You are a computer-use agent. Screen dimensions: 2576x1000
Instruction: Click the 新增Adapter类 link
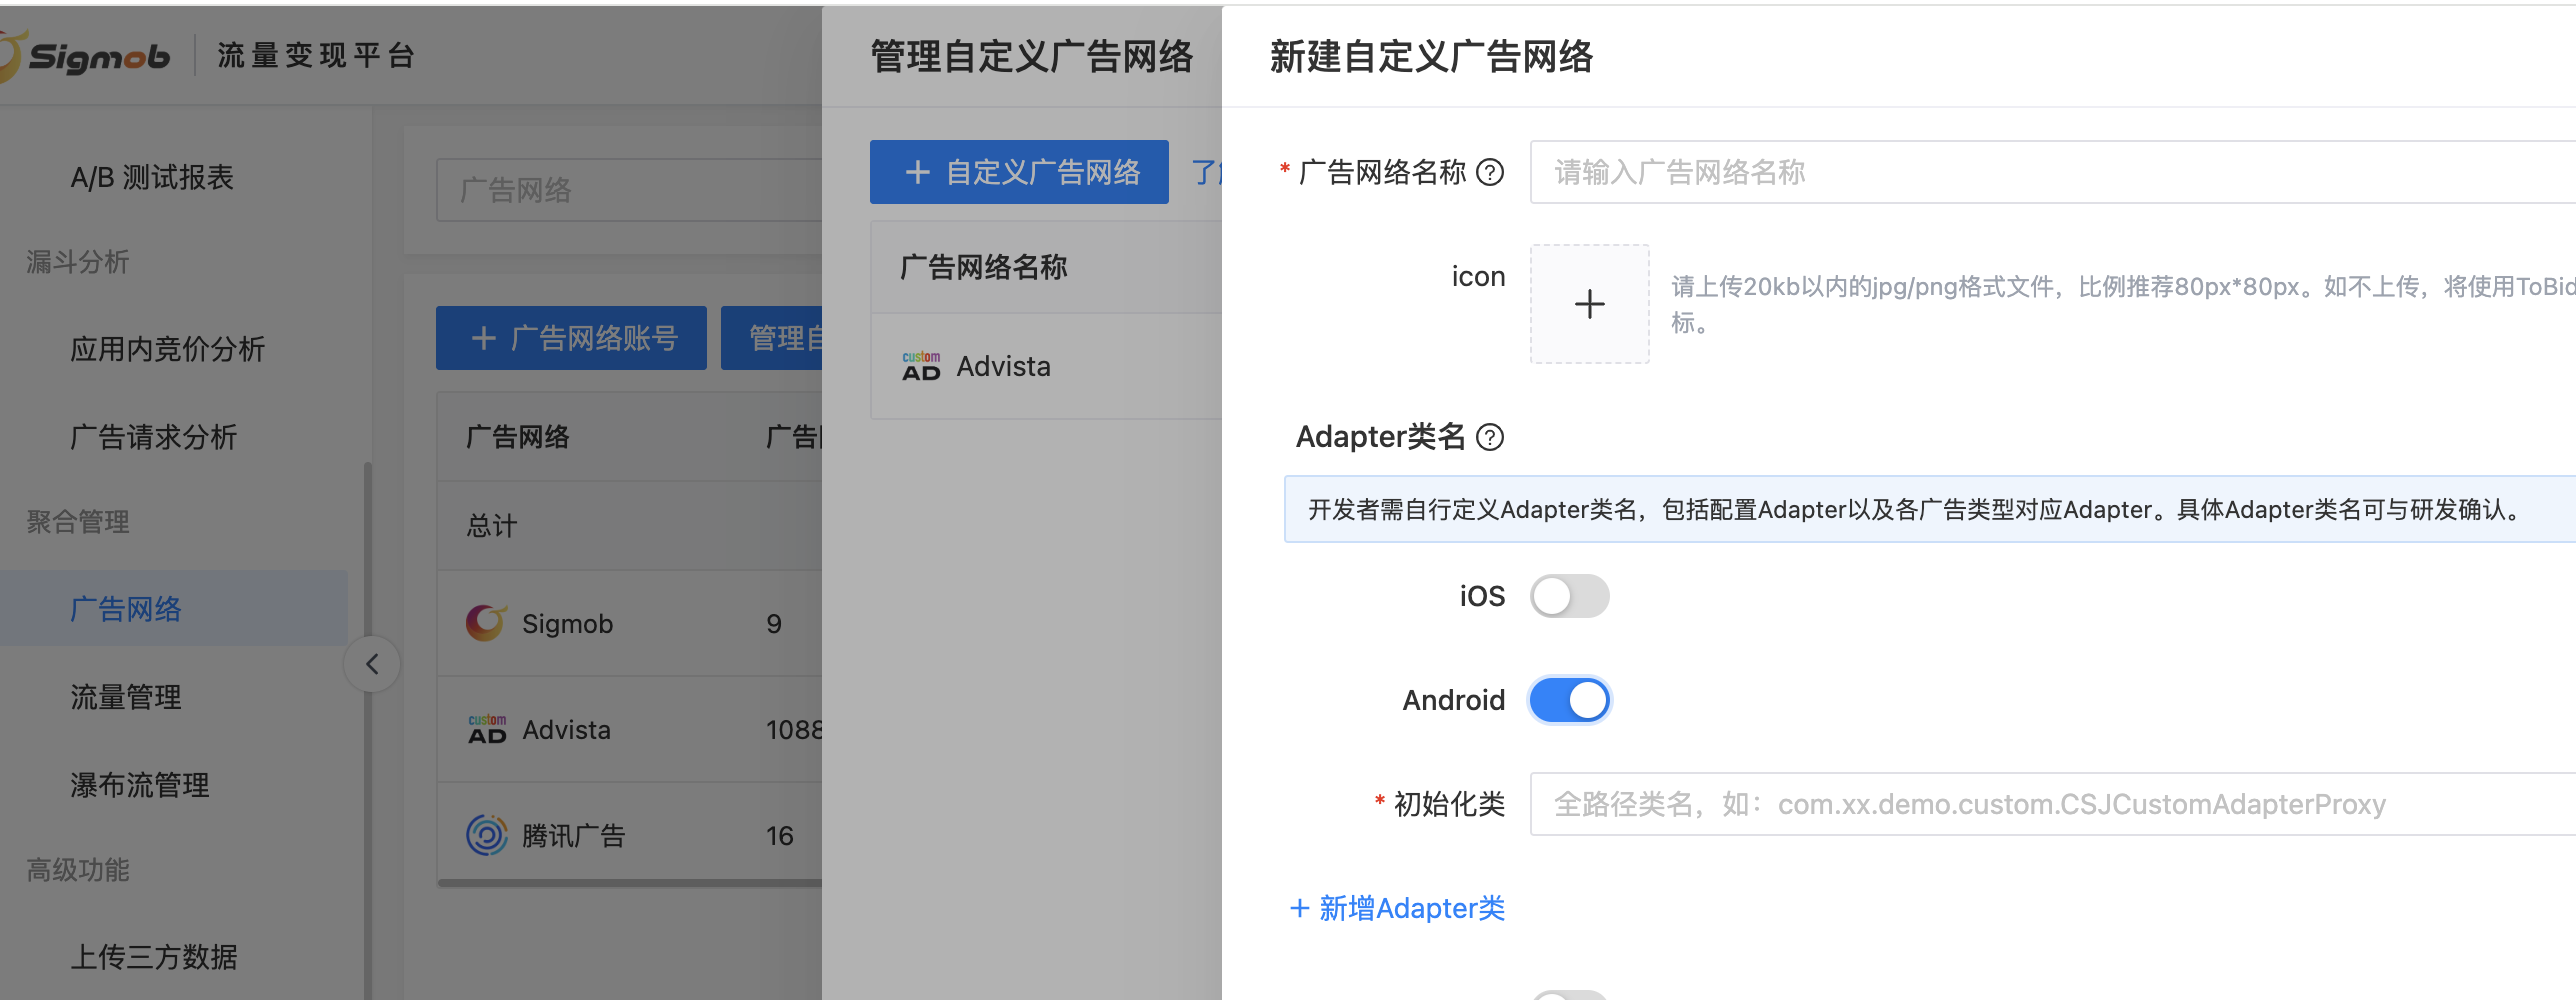pyautogui.click(x=1397, y=908)
